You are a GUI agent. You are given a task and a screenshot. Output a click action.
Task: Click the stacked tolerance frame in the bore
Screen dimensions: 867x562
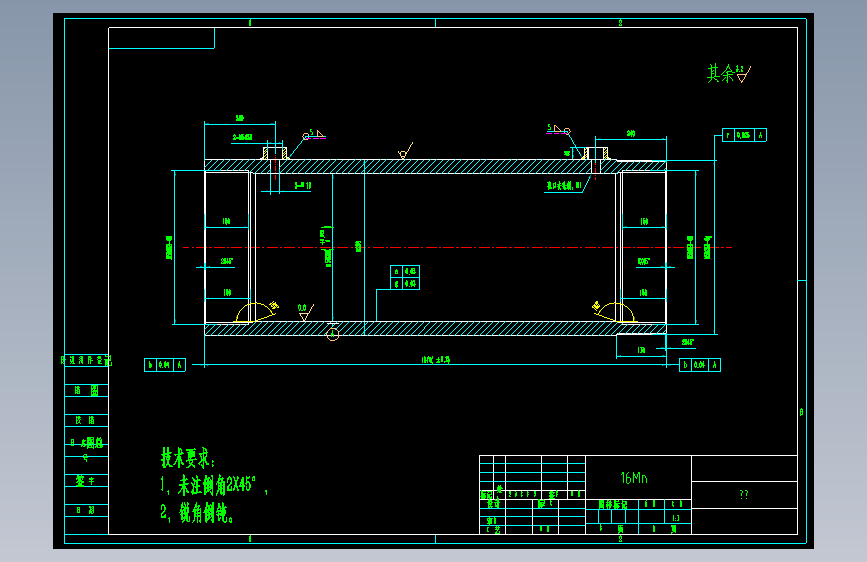coord(405,278)
